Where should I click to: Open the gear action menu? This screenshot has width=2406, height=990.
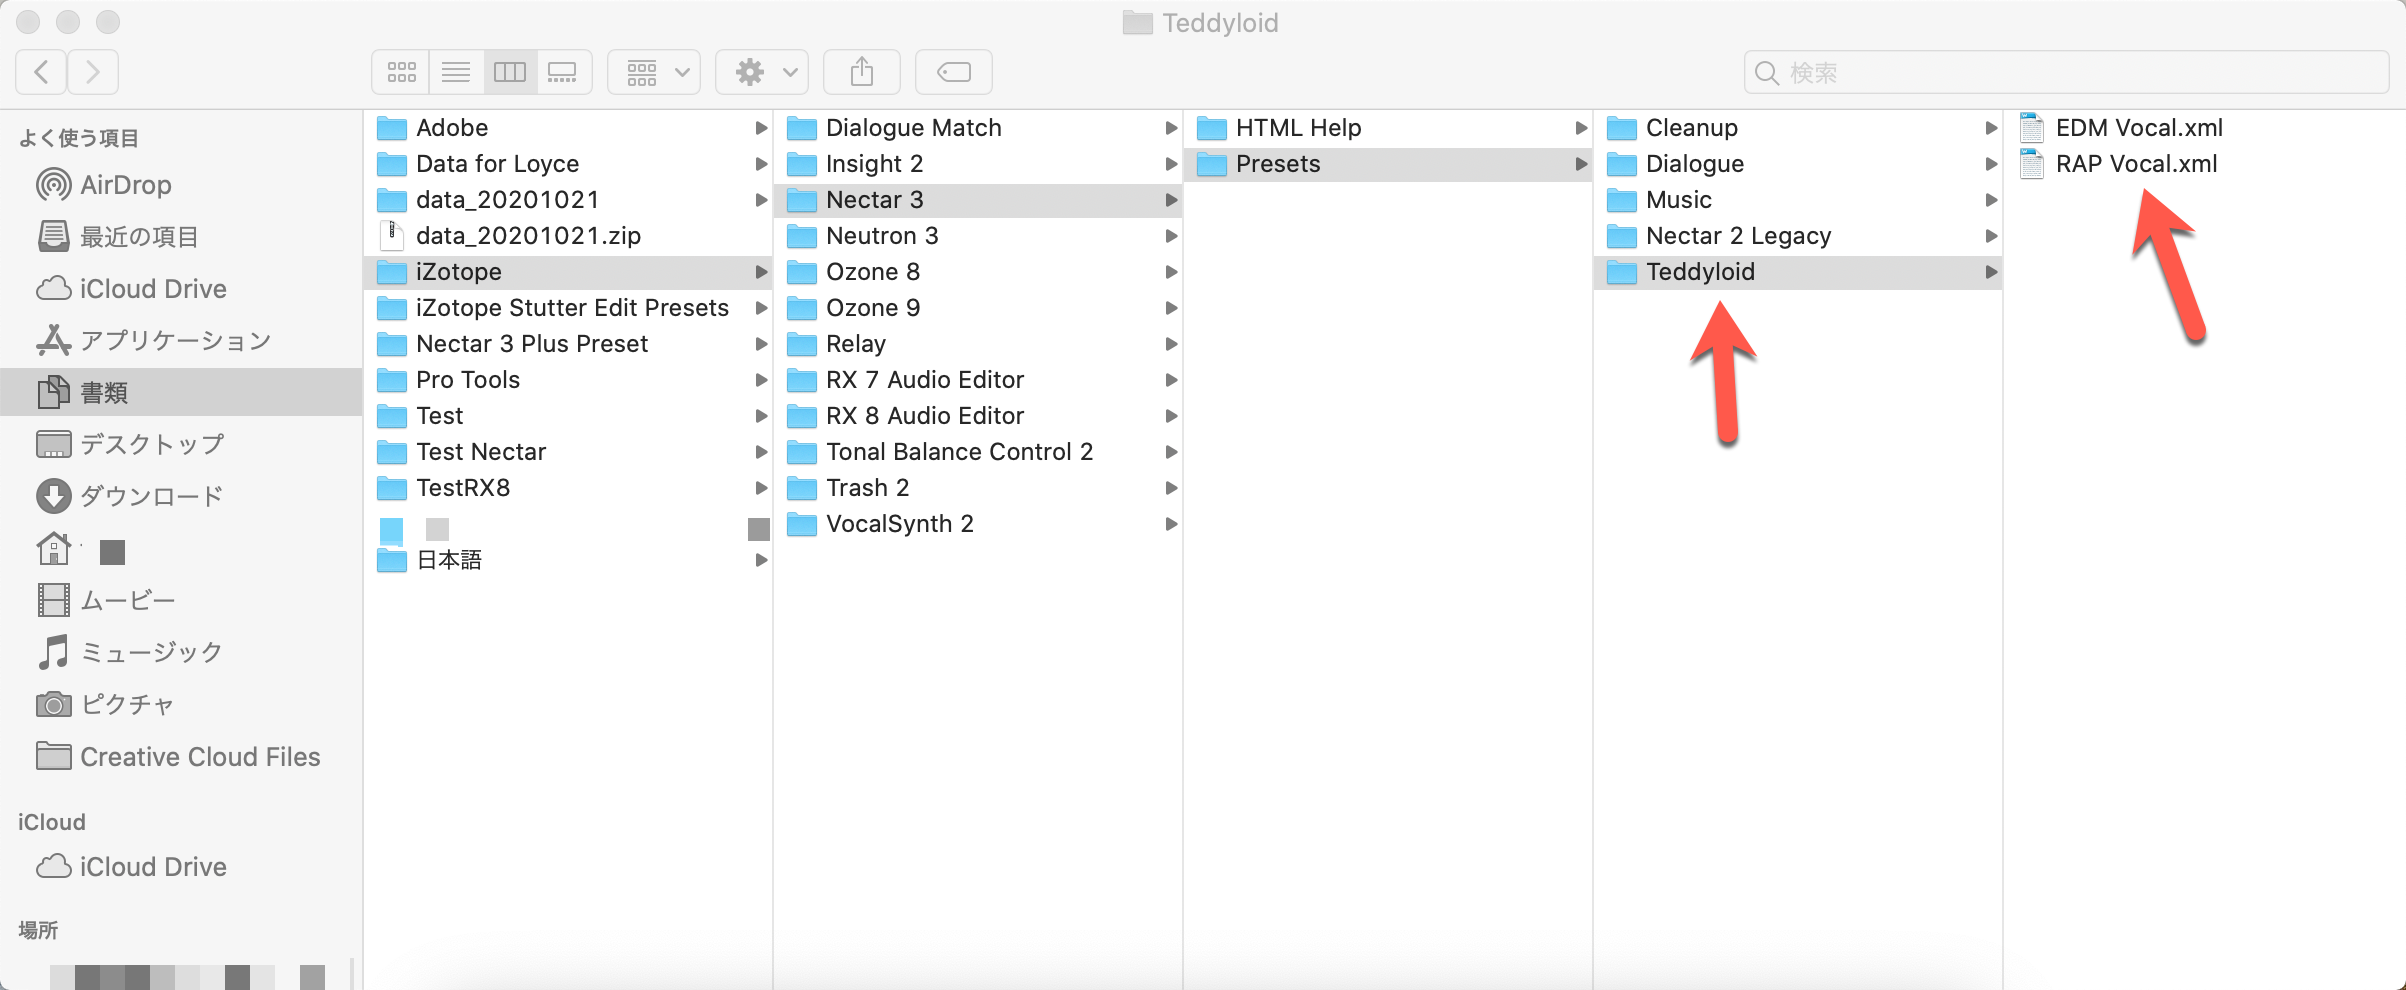[x=762, y=72]
